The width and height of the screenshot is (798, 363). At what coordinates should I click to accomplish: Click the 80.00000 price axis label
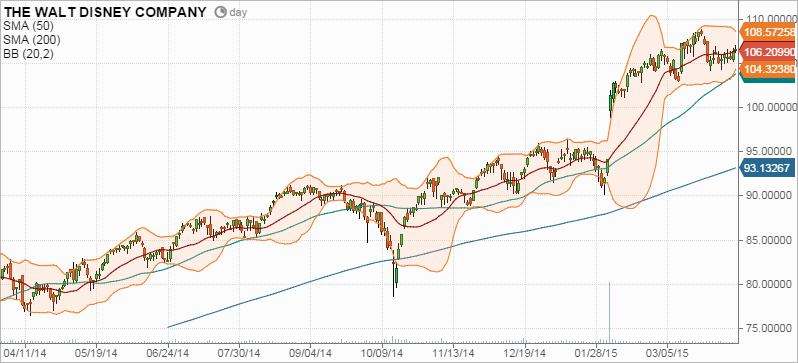click(768, 284)
